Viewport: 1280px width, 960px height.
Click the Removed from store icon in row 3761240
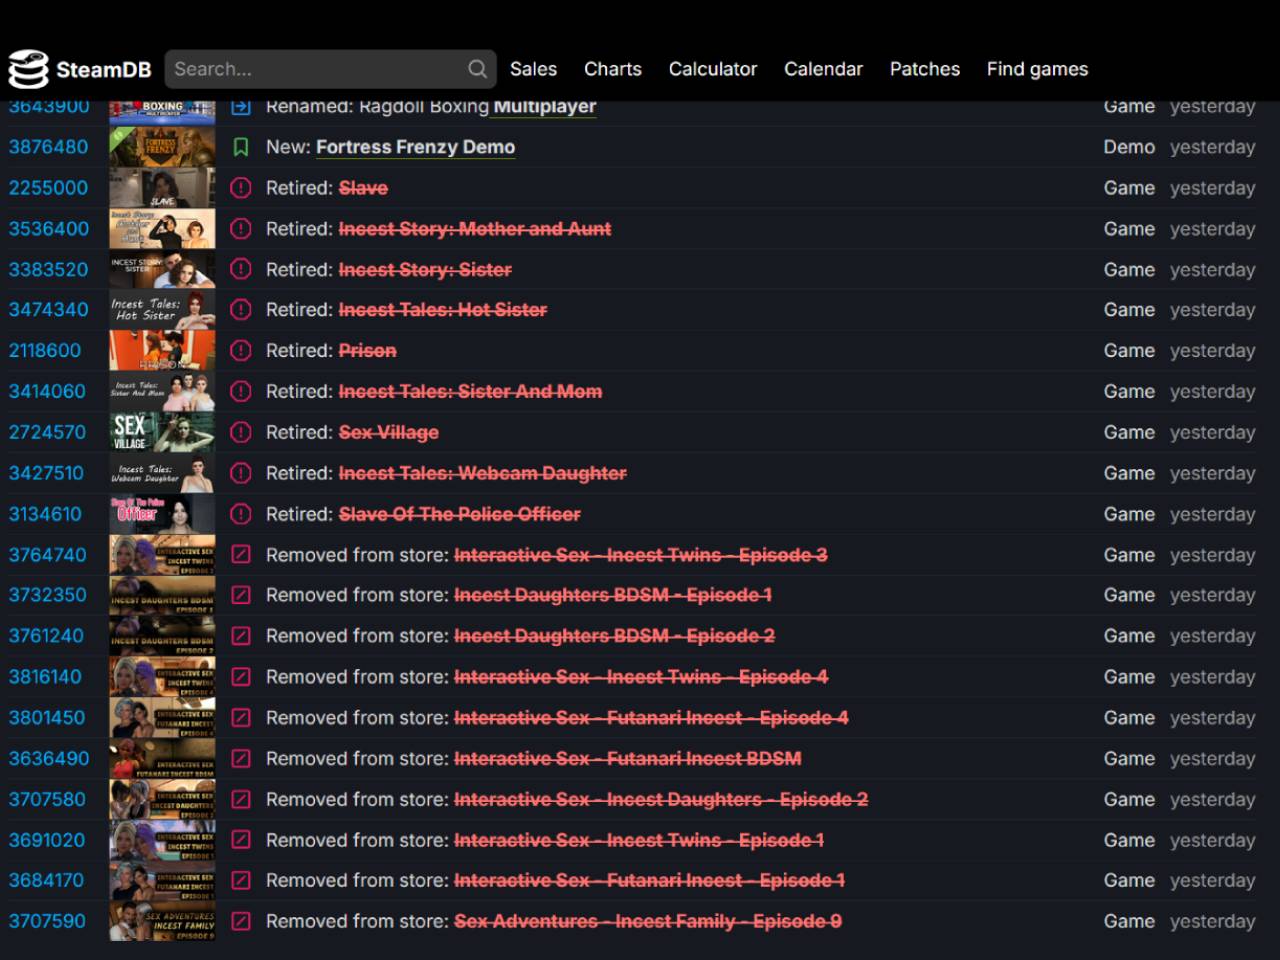[x=241, y=636]
